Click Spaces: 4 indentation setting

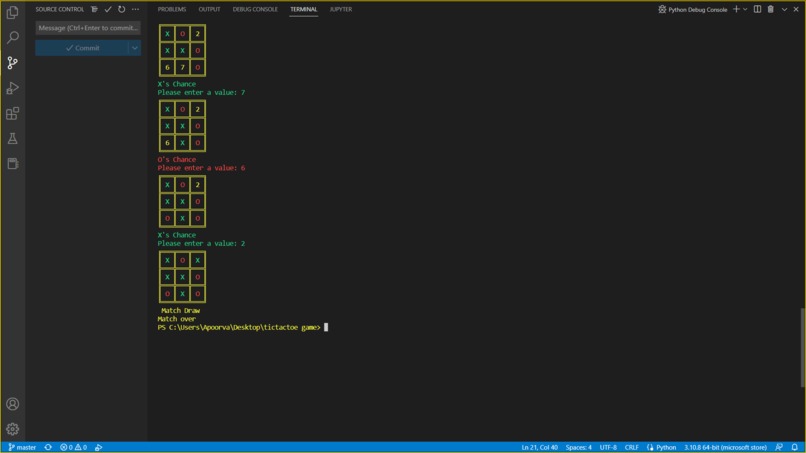point(579,447)
